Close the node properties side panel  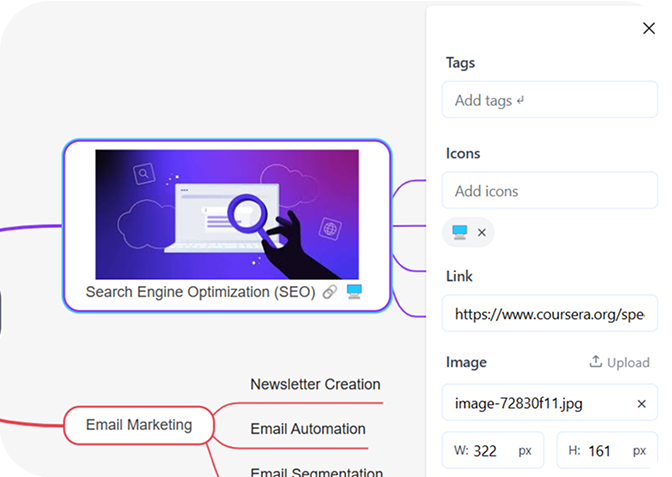tap(648, 29)
